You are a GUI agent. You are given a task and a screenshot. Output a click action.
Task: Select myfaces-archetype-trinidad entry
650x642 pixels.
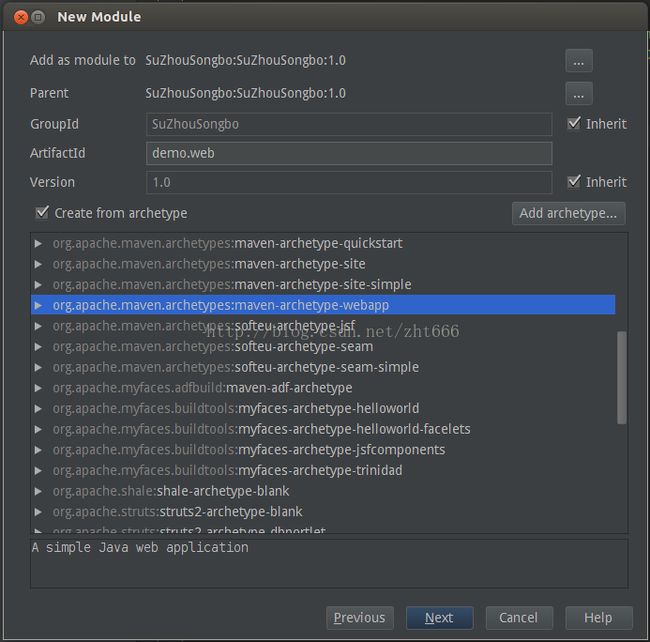coord(227,470)
